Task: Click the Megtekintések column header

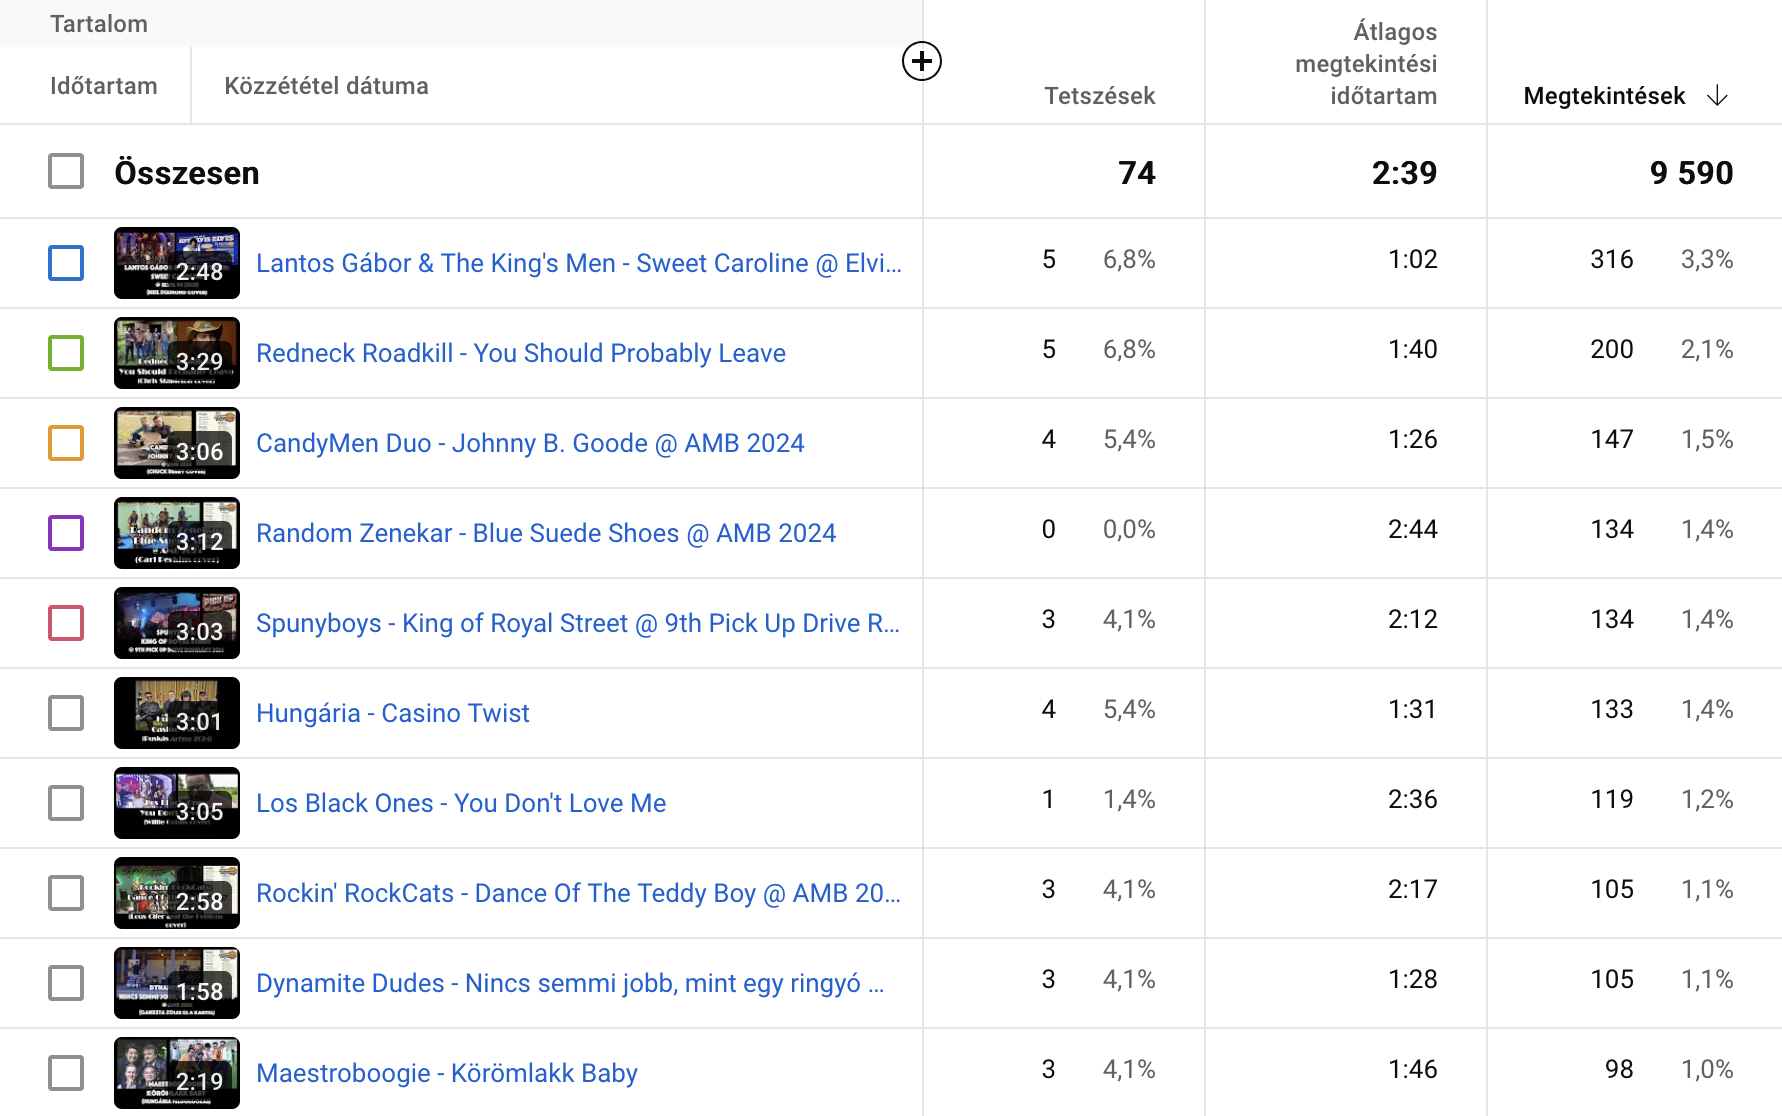Action: 1603,96
